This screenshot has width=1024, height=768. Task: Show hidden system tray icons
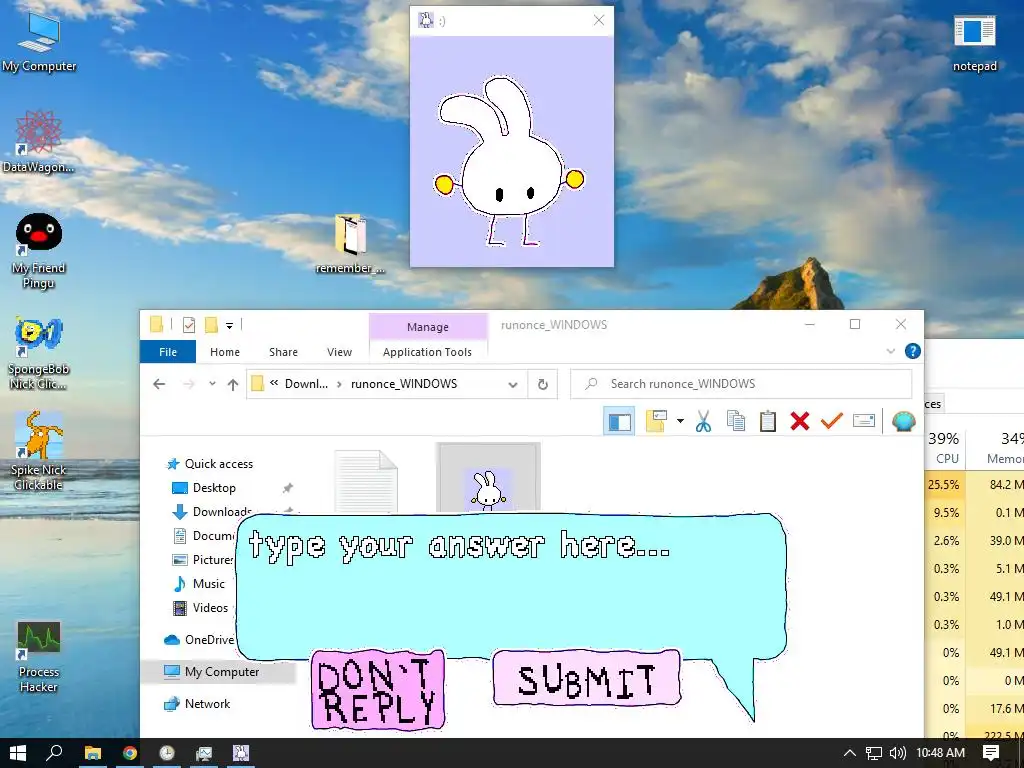pos(850,753)
